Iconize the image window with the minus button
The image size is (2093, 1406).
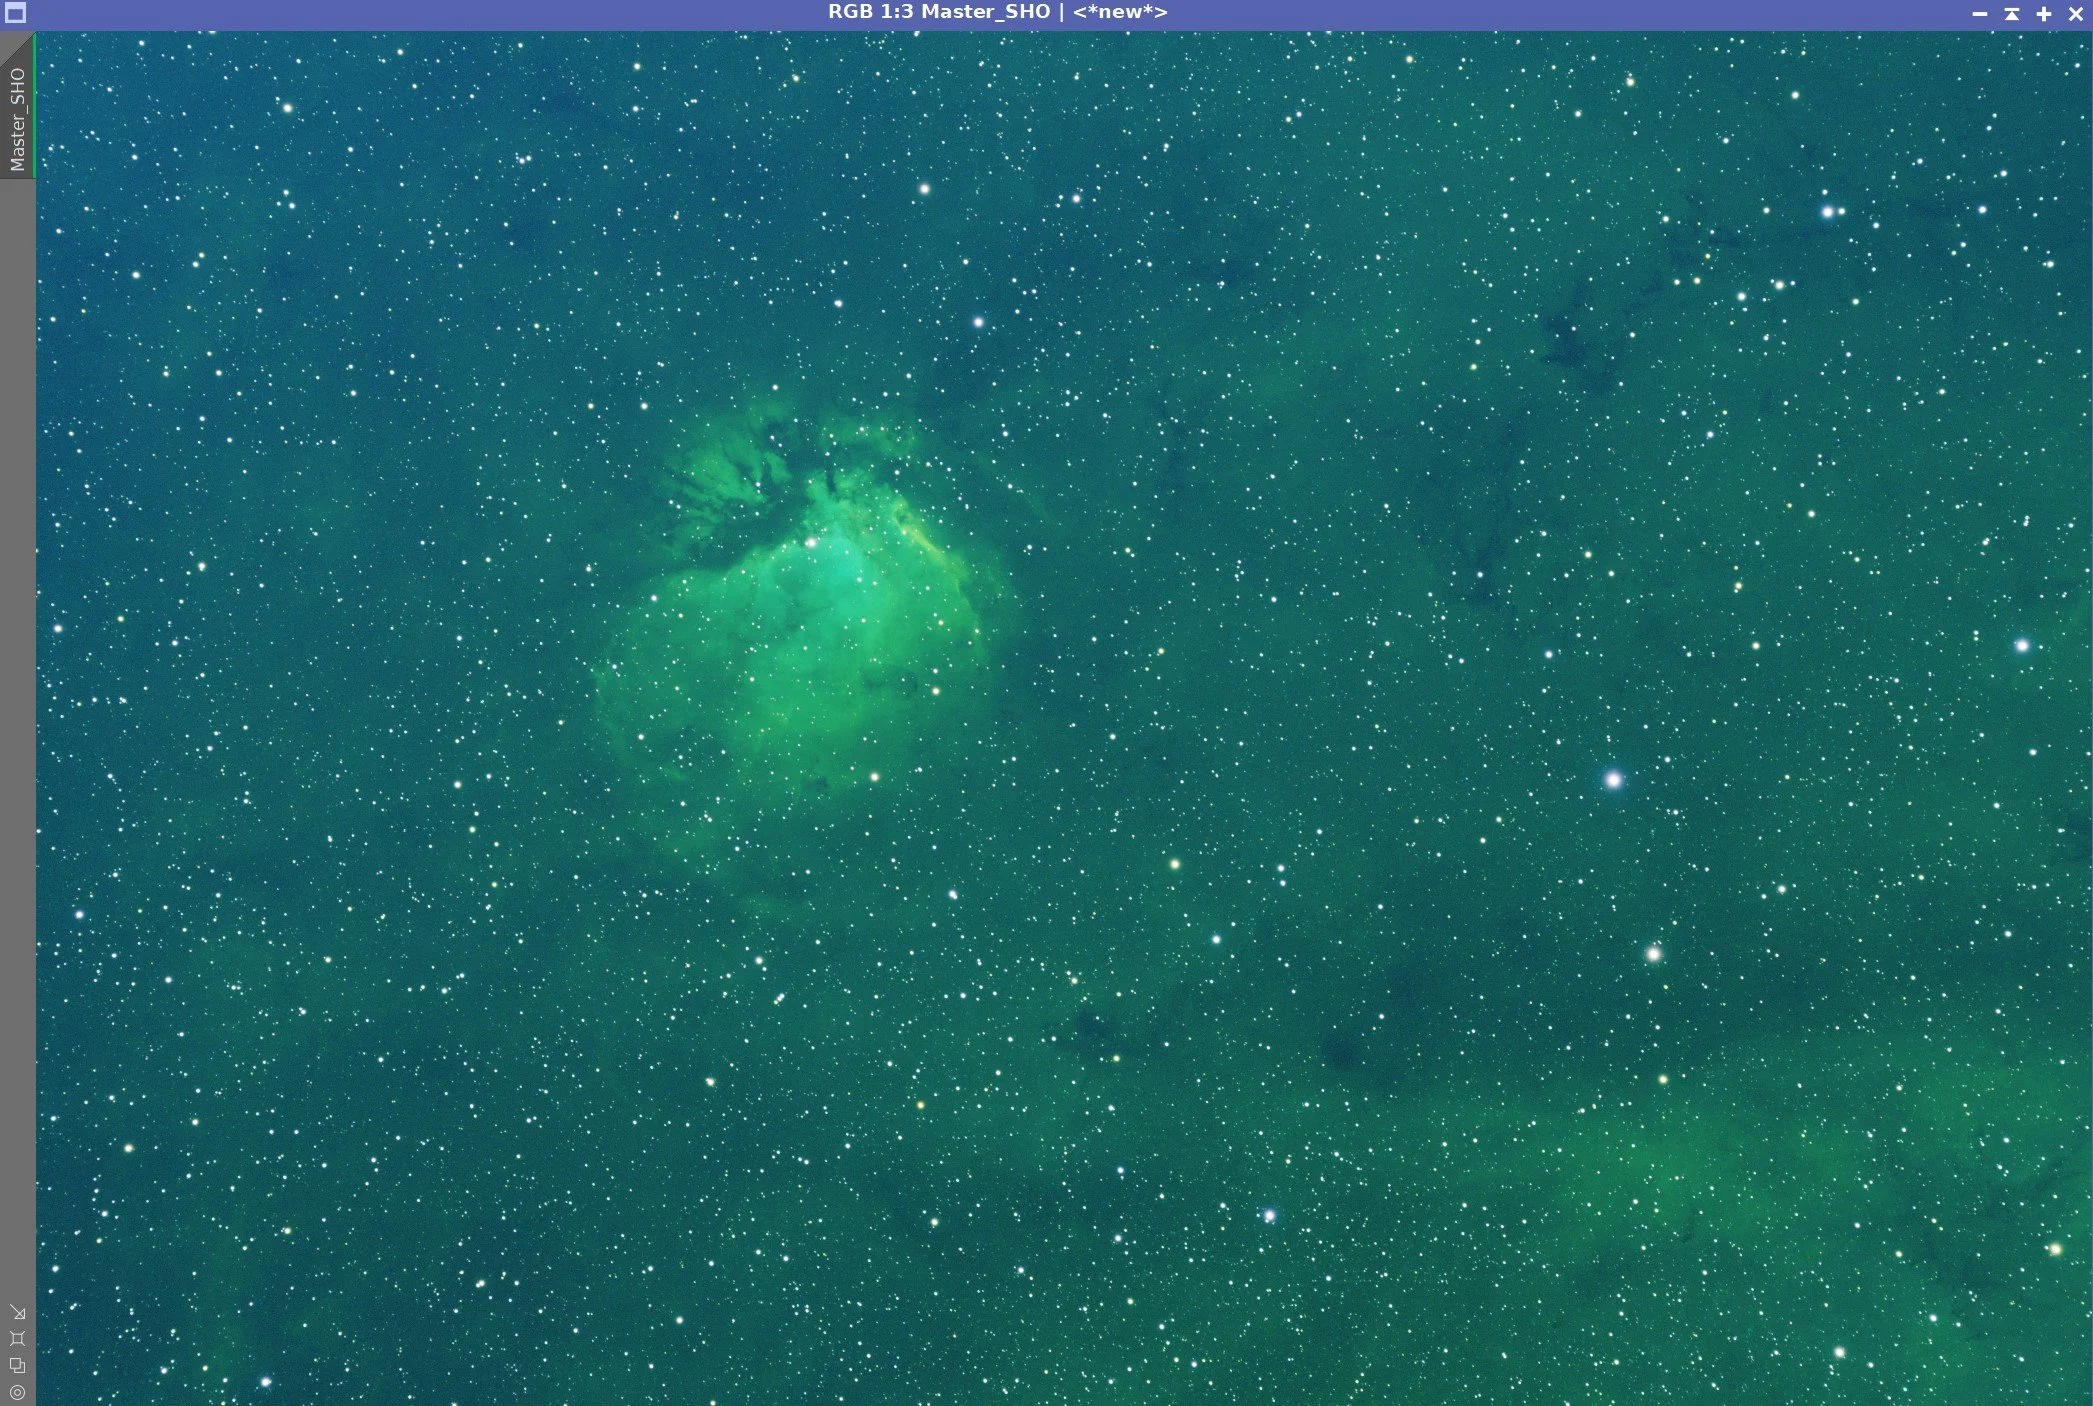[1979, 14]
